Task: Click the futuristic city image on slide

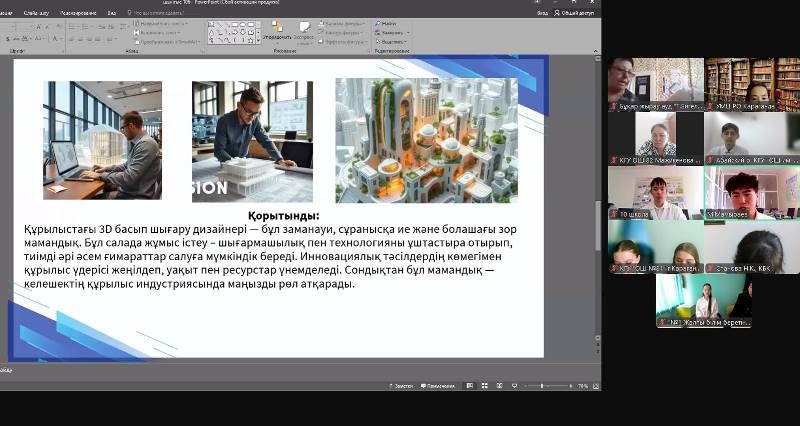Action: click(427, 139)
